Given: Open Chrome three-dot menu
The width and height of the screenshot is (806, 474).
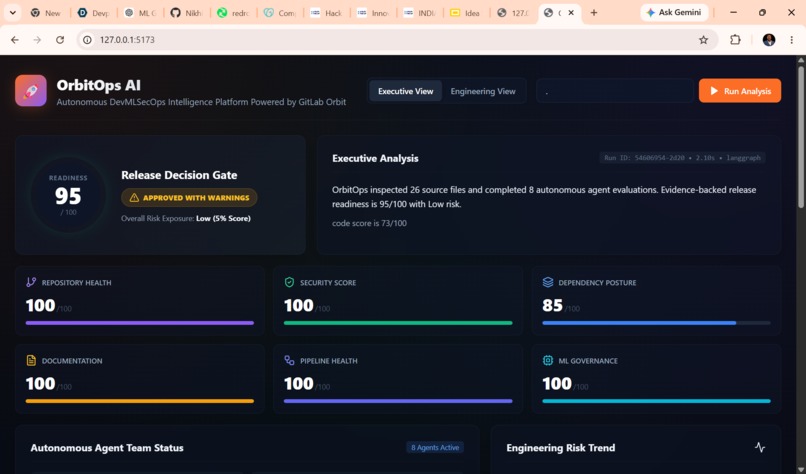Looking at the screenshot, I should (x=791, y=40).
